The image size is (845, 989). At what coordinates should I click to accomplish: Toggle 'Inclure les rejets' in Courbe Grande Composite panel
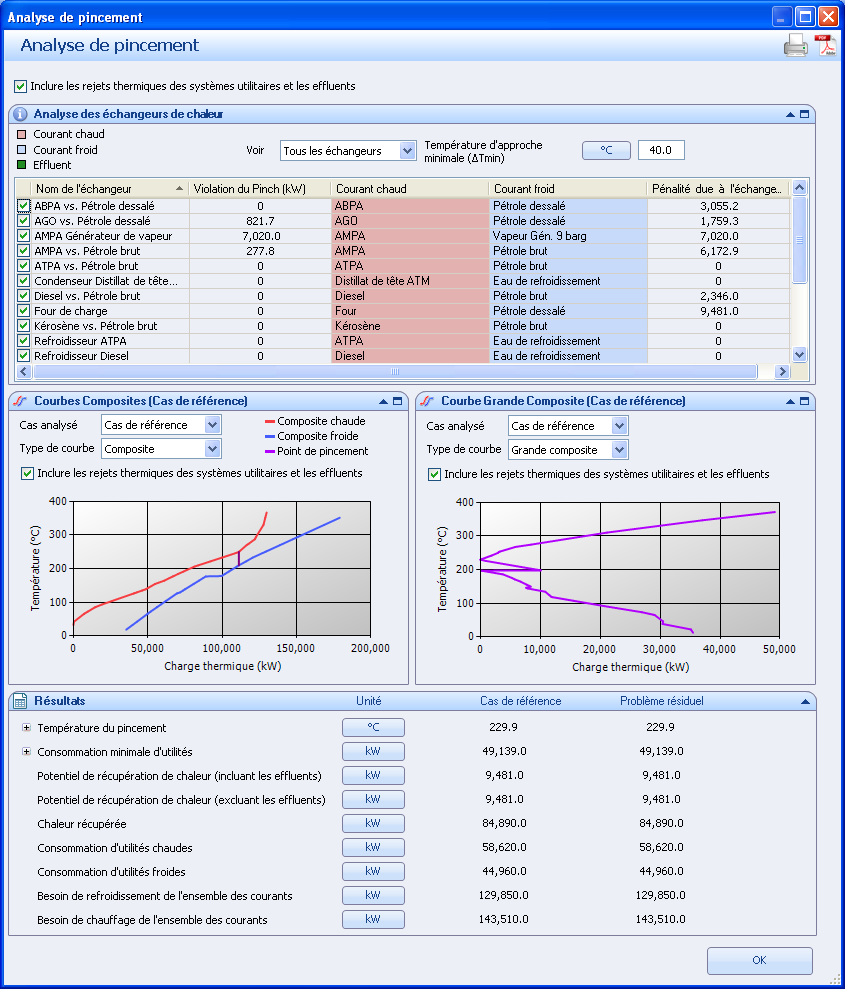[434, 474]
